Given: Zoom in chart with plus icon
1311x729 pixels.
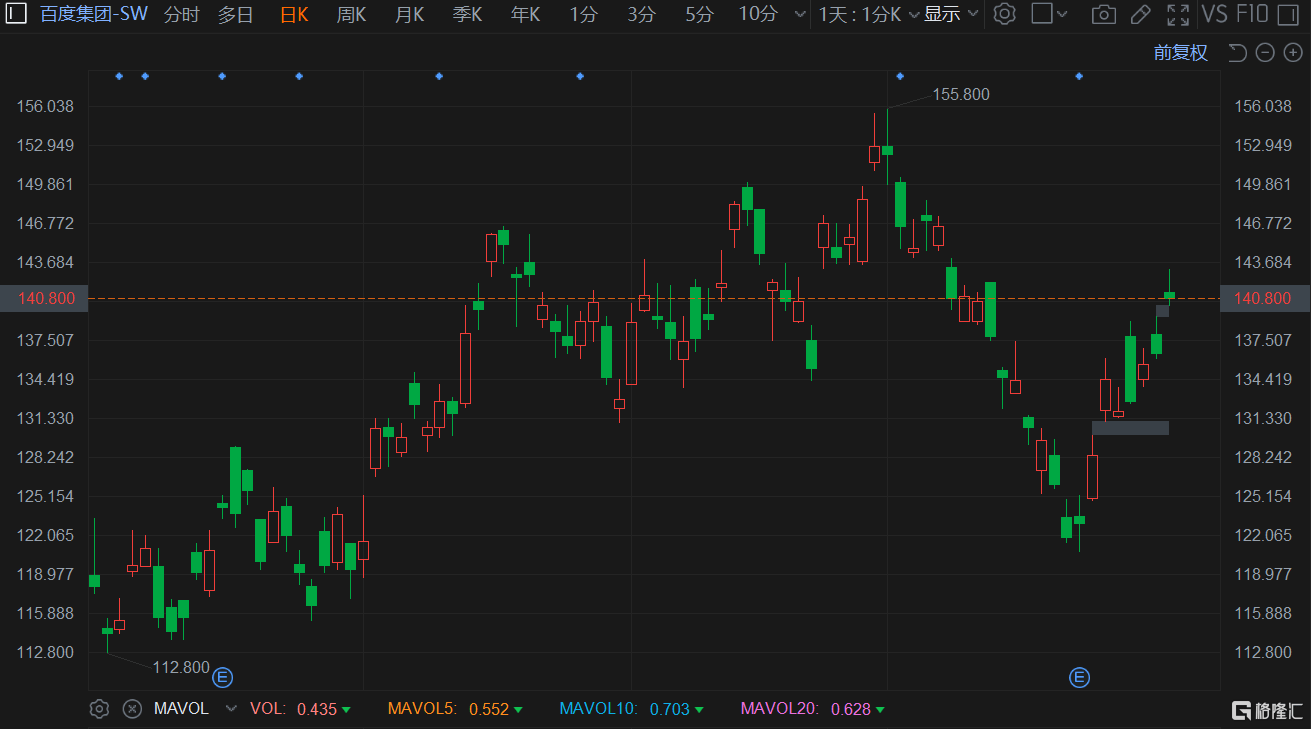Looking at the screenshot, I should click(x=1292, y=53).
